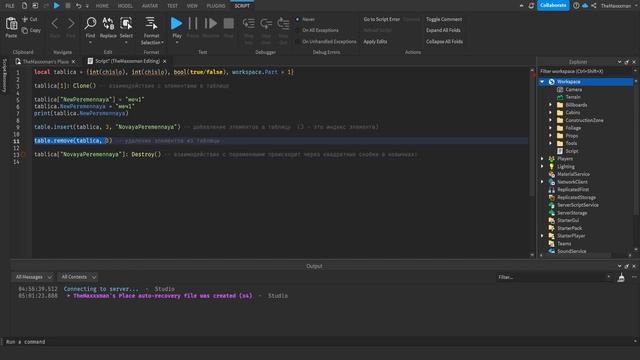Expand the Billboards folder
Image resolution: width=640 pixels, height=360 pixels.
[x=551, y=105]
